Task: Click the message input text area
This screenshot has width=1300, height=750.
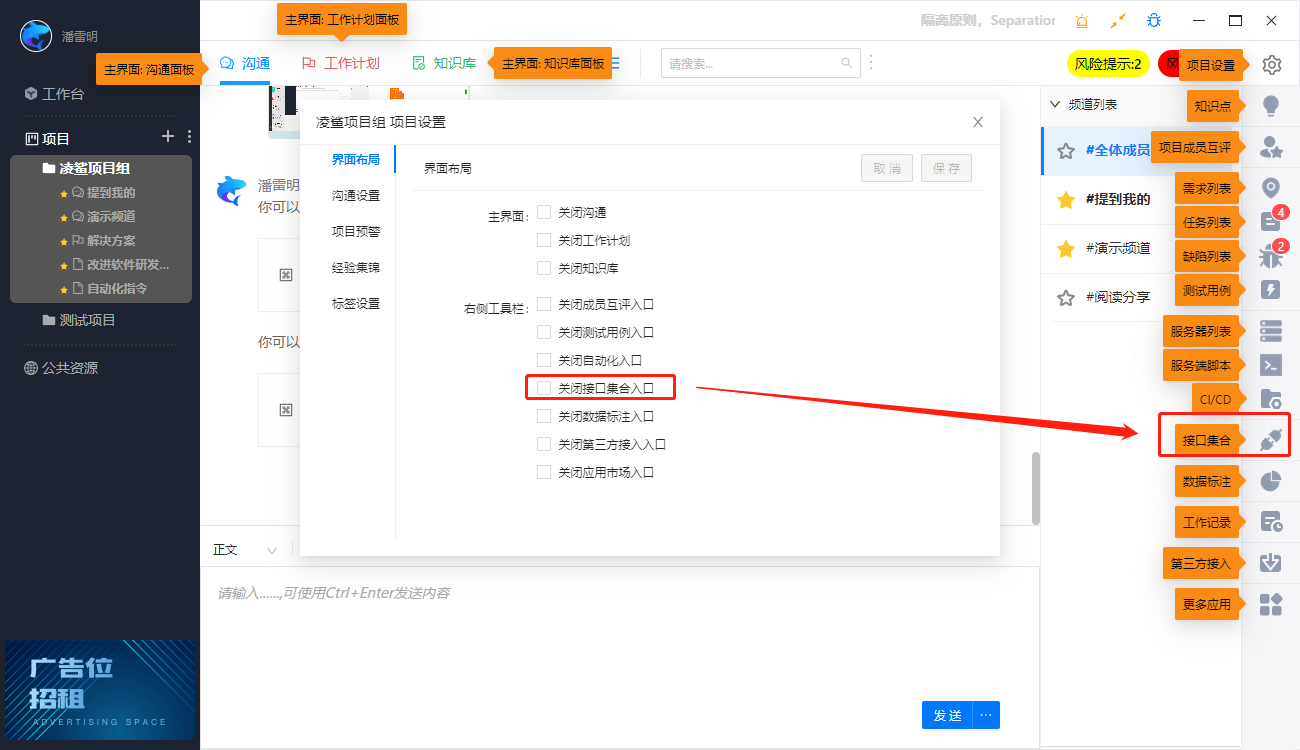Action: pos(619,630)
